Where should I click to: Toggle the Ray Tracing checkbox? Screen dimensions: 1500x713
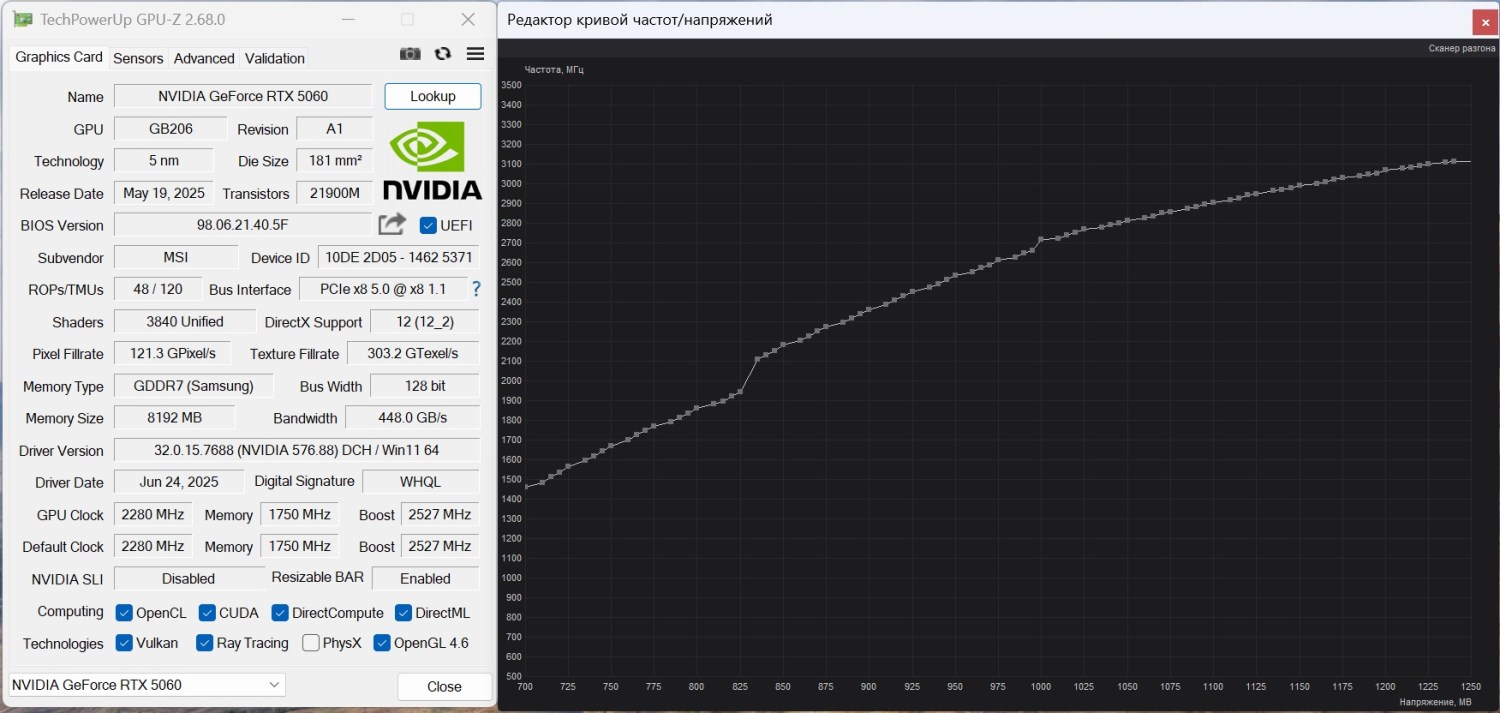[x=205, y=643]
